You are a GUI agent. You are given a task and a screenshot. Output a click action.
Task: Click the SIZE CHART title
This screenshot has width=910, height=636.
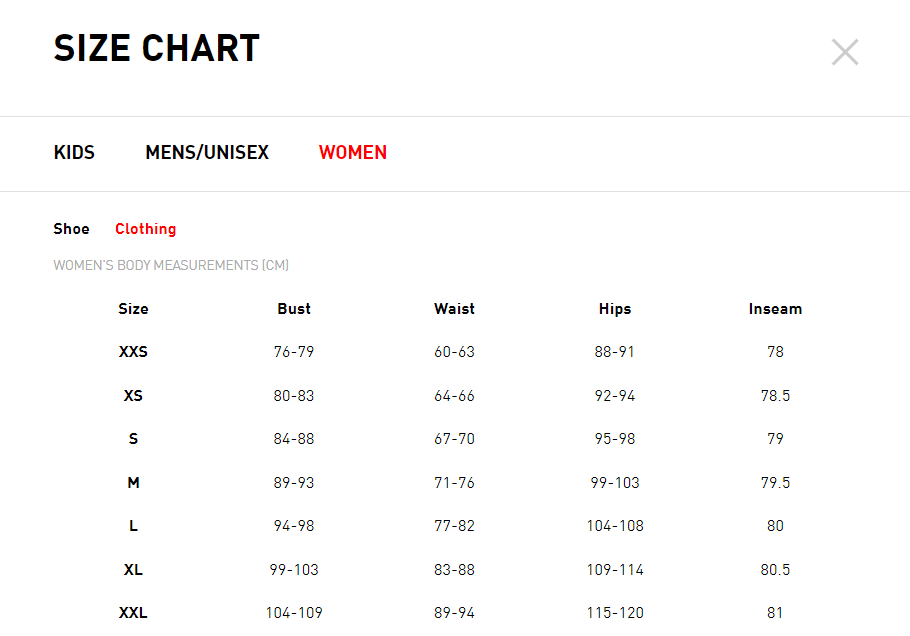pyautogui.click(x=157, y=48)
